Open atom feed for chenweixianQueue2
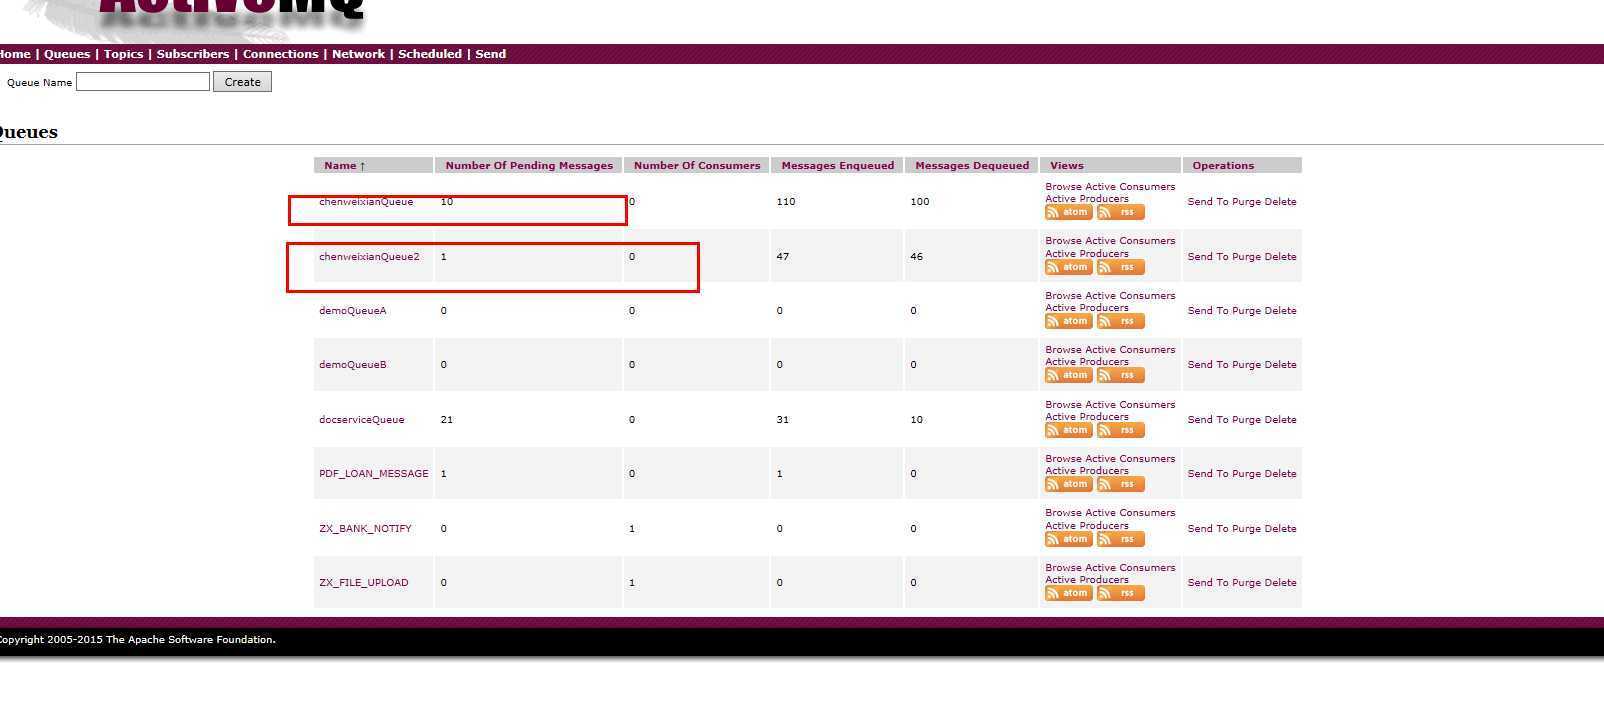This screenshot has width=1604, height=707. click(x=1068, y=267)
